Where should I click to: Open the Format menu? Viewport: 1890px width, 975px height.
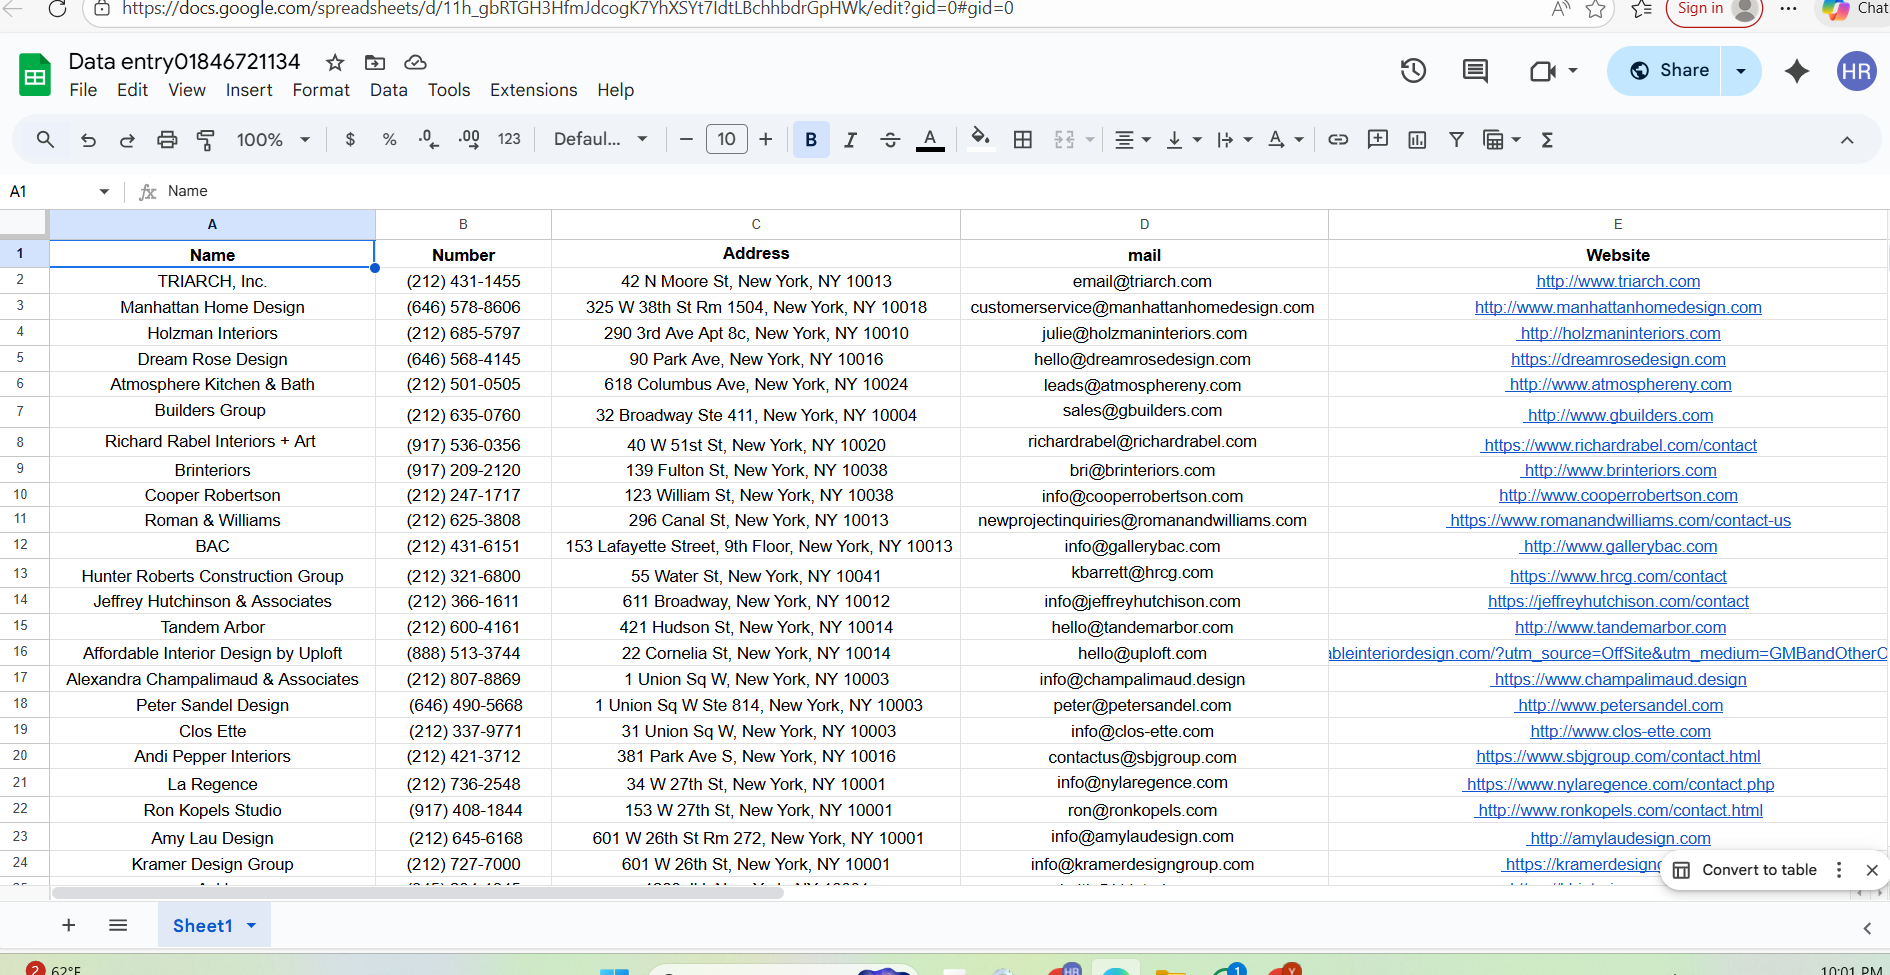coord(321,90)
